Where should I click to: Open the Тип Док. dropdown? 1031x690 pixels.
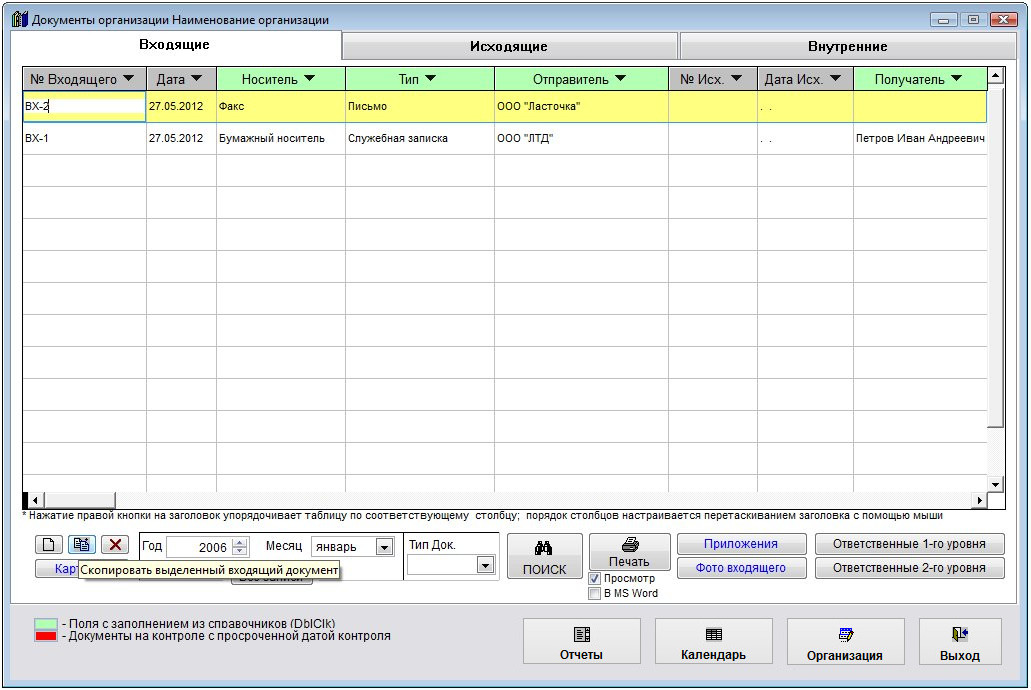[x=485, y=565]
